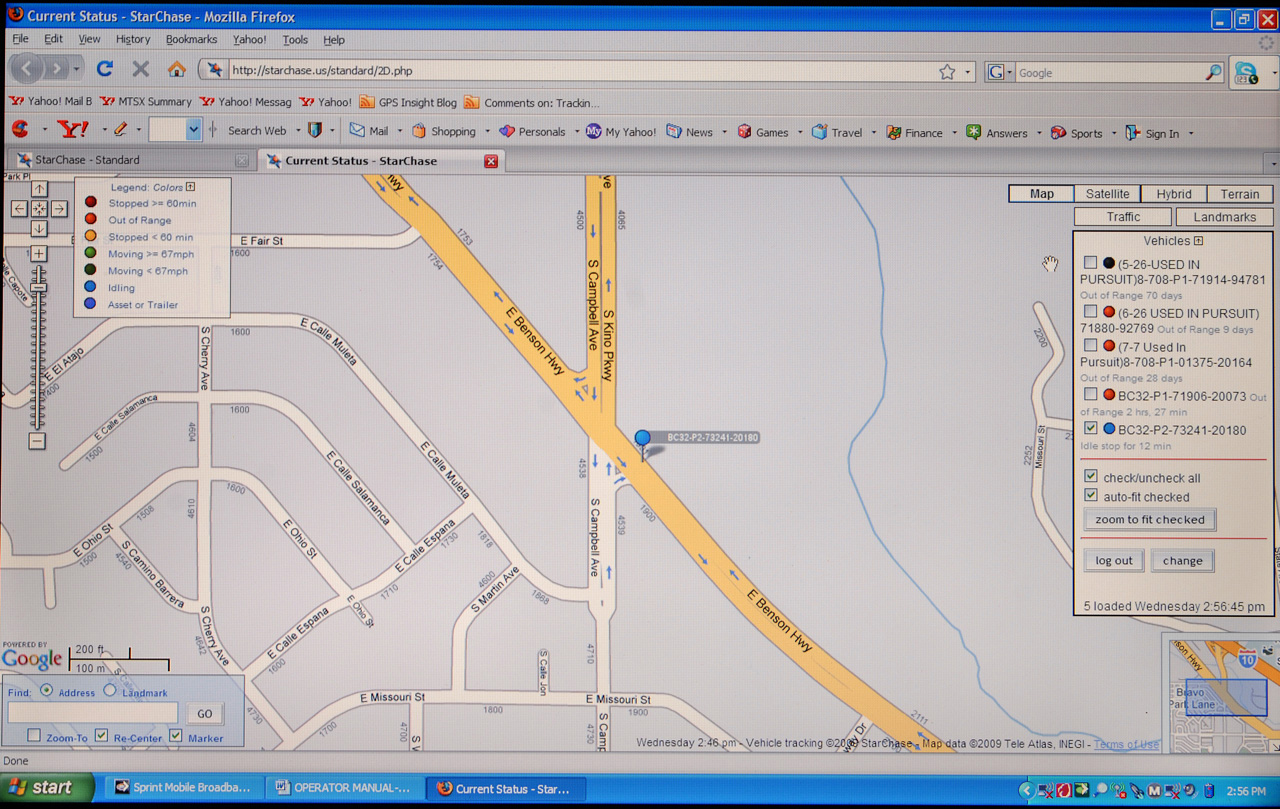Screen dimensions: 1280x809
Task: Enable the Zoom-To checkbox
Action: click(x=33, y=735)
